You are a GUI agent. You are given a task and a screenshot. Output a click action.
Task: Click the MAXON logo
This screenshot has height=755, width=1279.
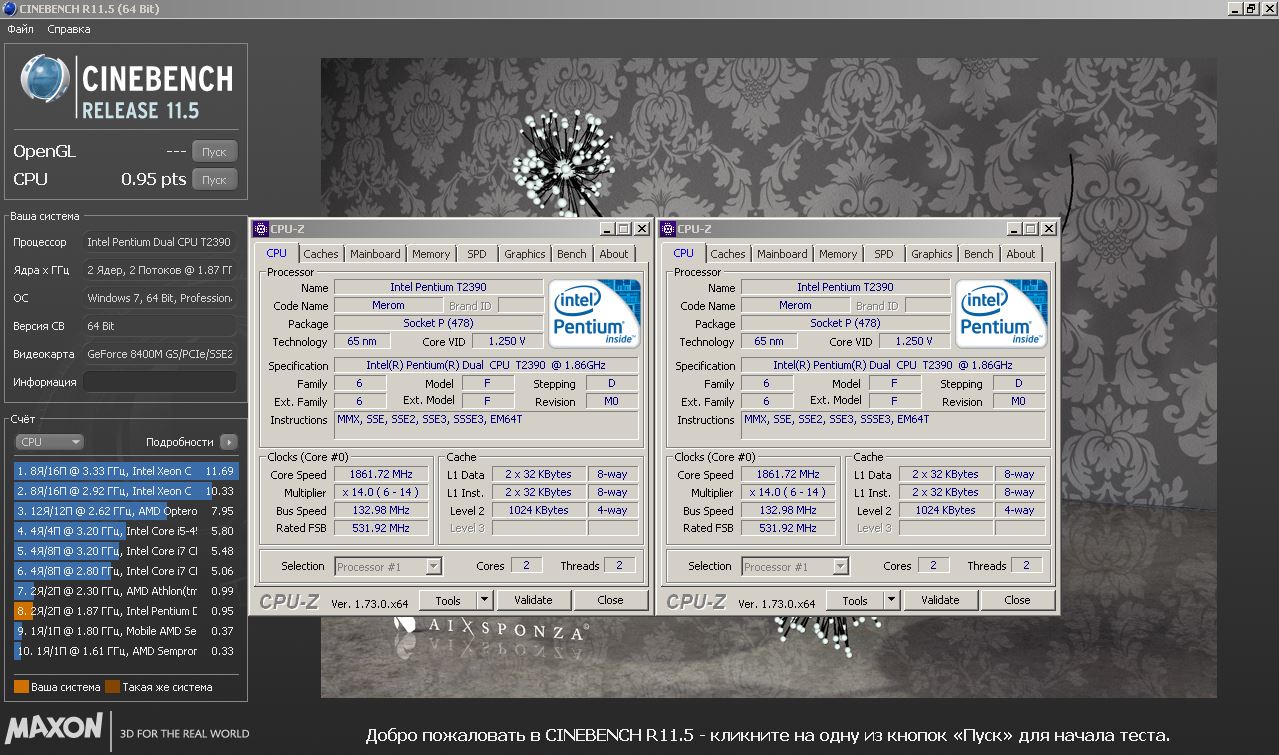[x=54, y=727]
